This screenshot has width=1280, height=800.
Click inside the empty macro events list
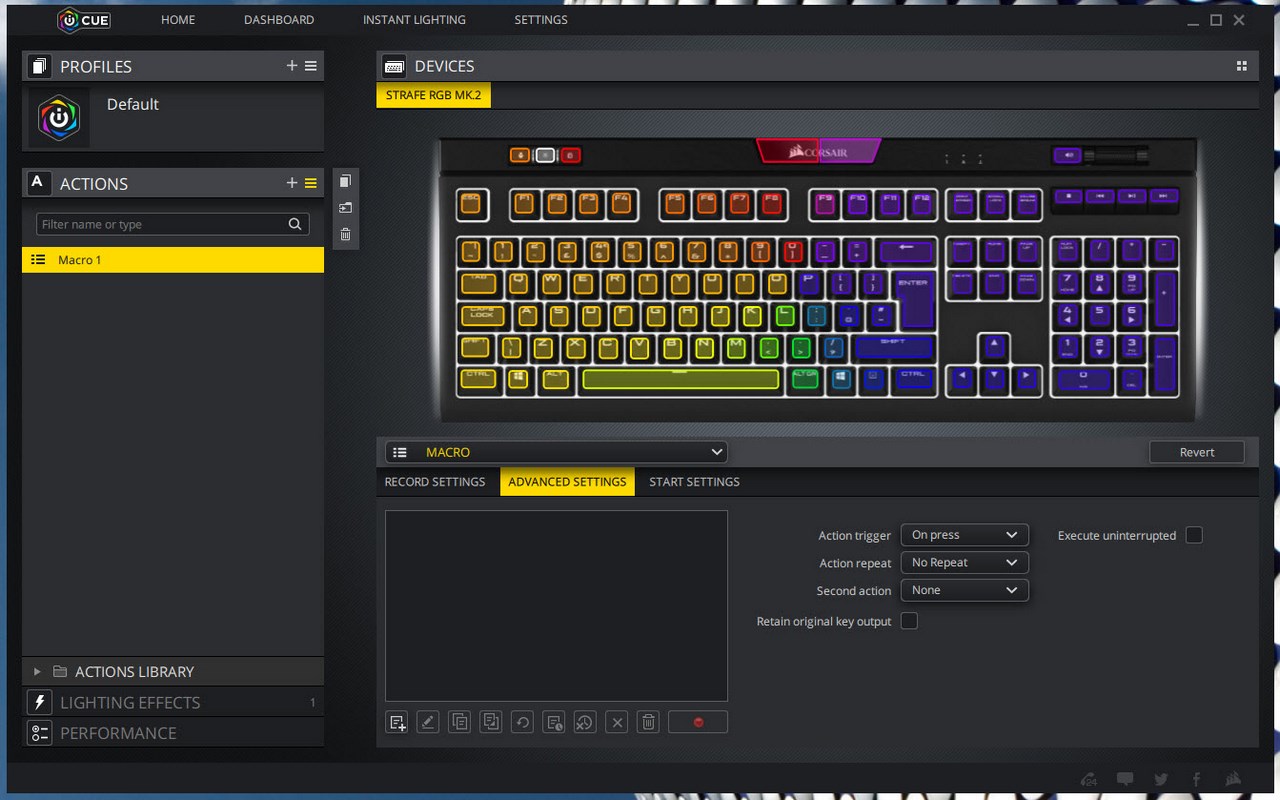(x=556, y=606)
